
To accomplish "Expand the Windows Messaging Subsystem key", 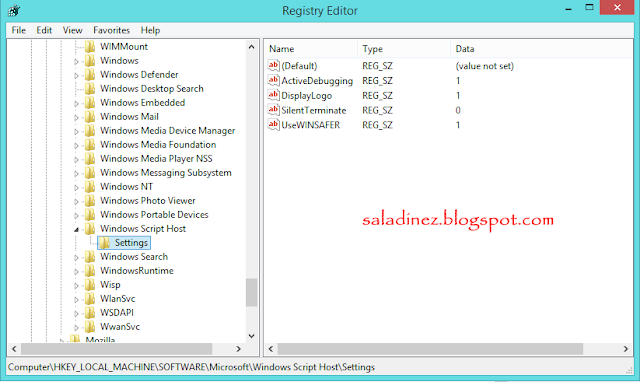I will pyautogui.click(x=76, y=173).
